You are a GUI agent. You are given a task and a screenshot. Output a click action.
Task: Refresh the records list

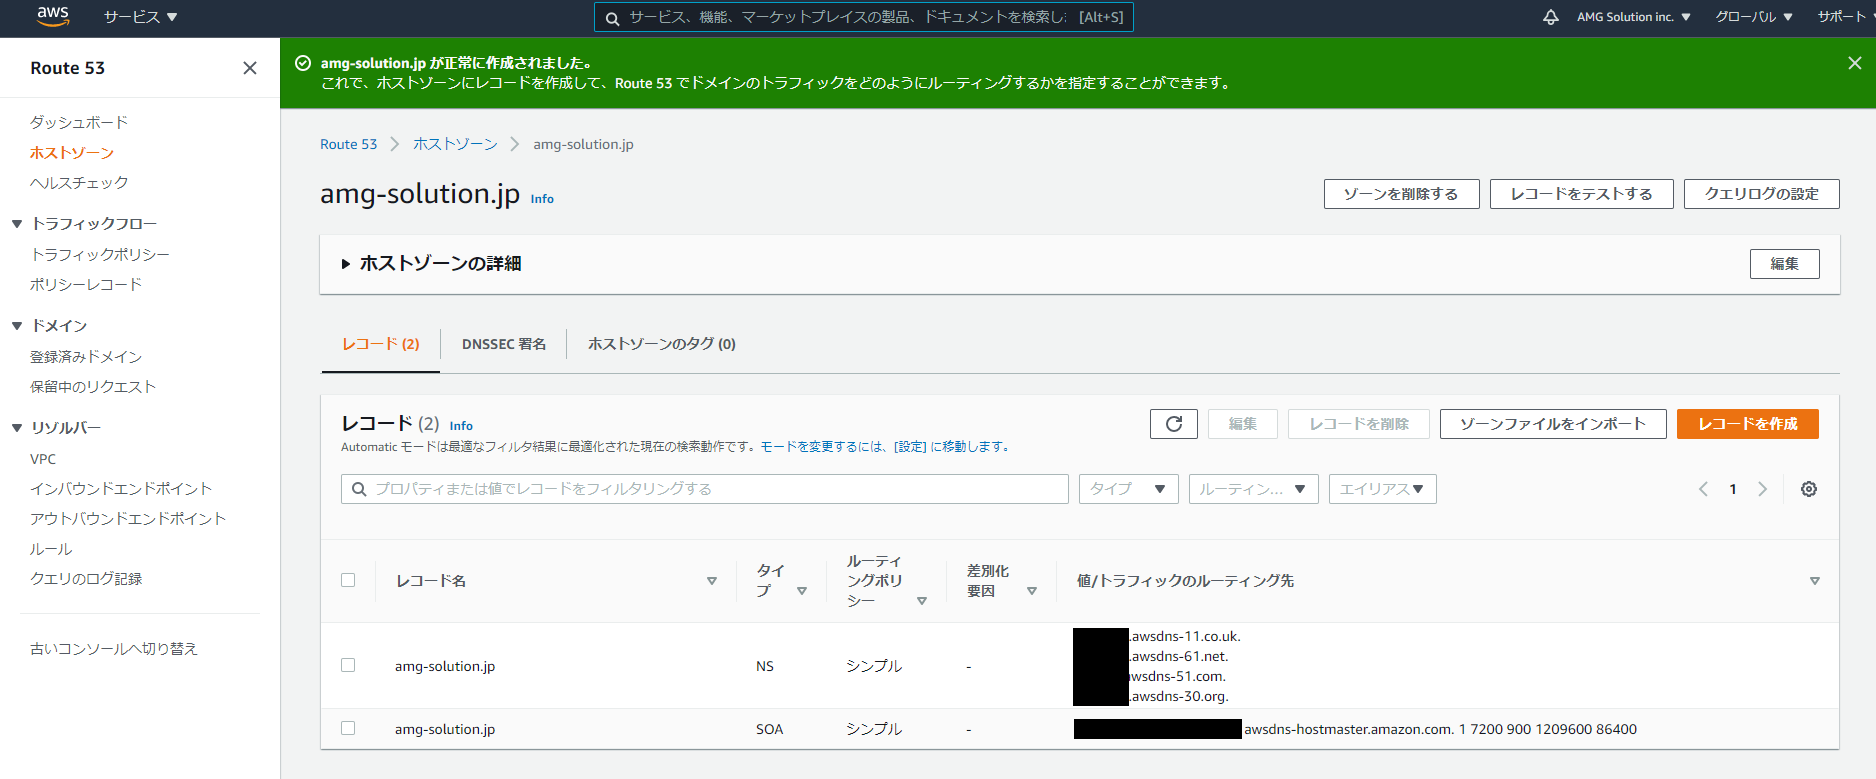click(x=1174, y=424)
